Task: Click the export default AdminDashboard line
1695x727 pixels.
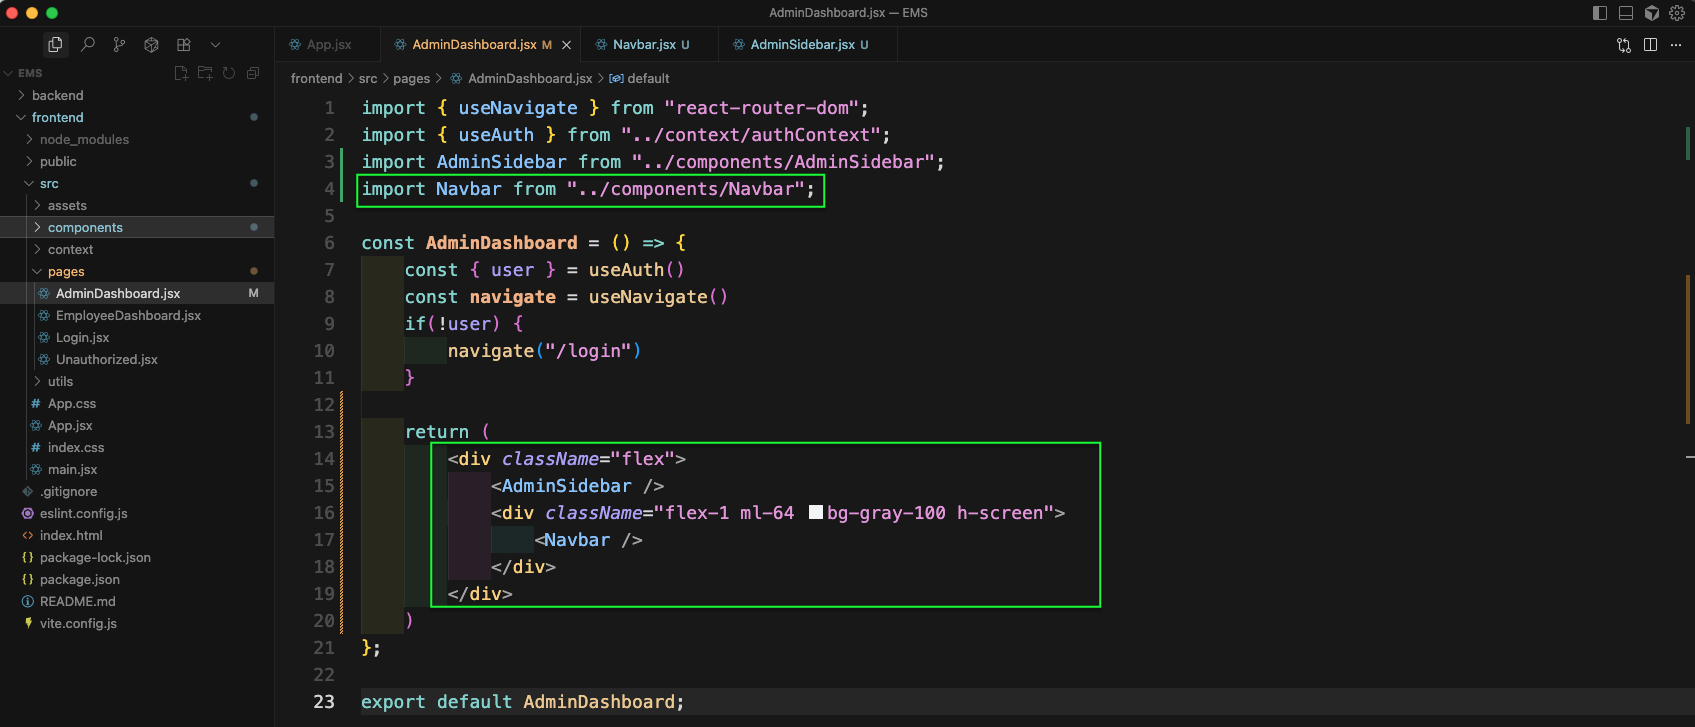Action: tap(522, 701)
